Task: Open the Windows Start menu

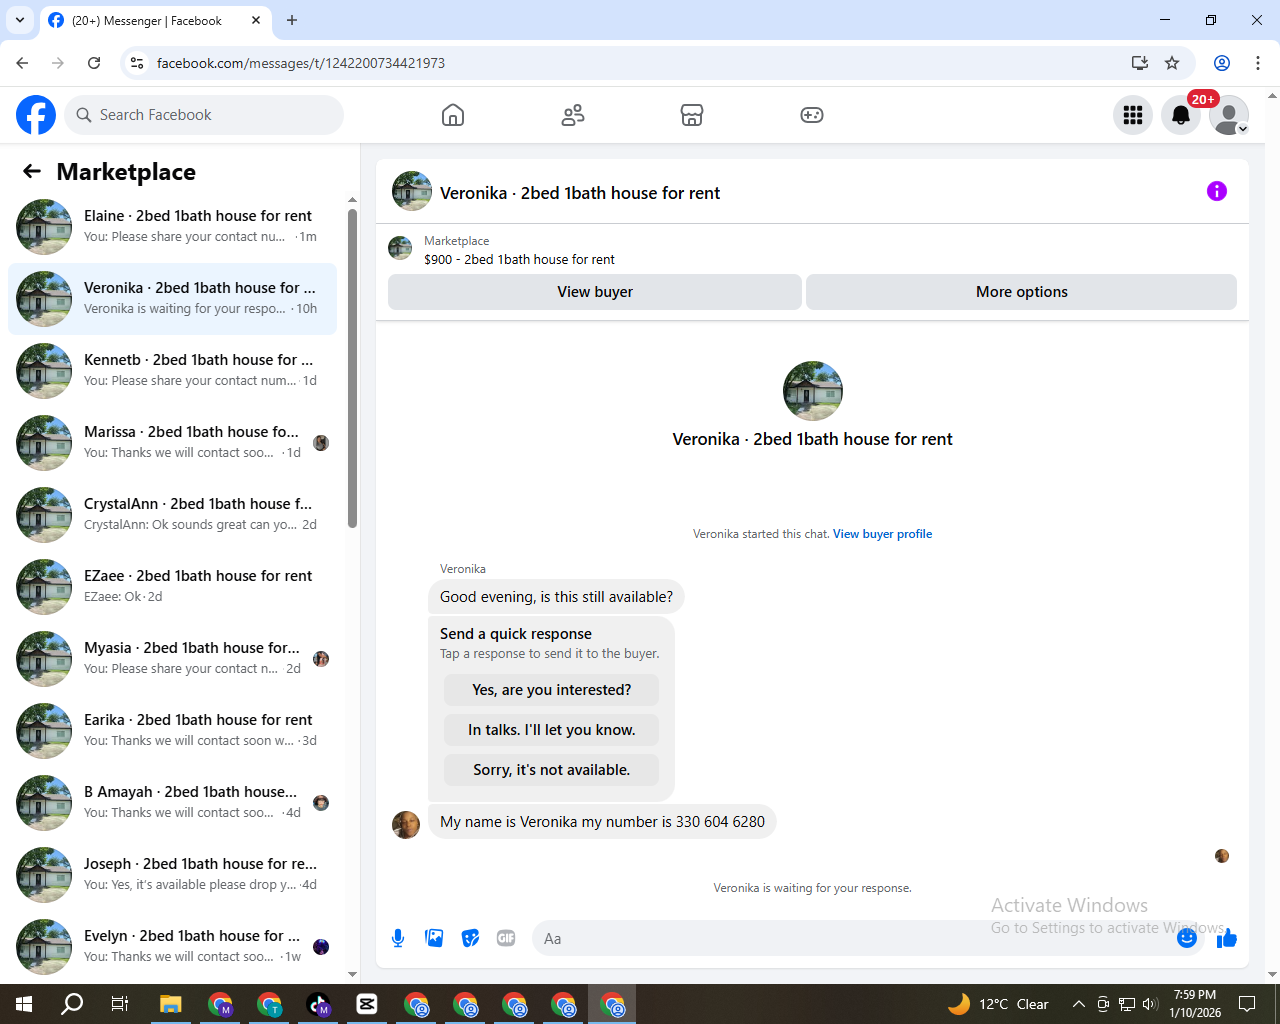Action: pyautogui.click(x=24, y=1004)
